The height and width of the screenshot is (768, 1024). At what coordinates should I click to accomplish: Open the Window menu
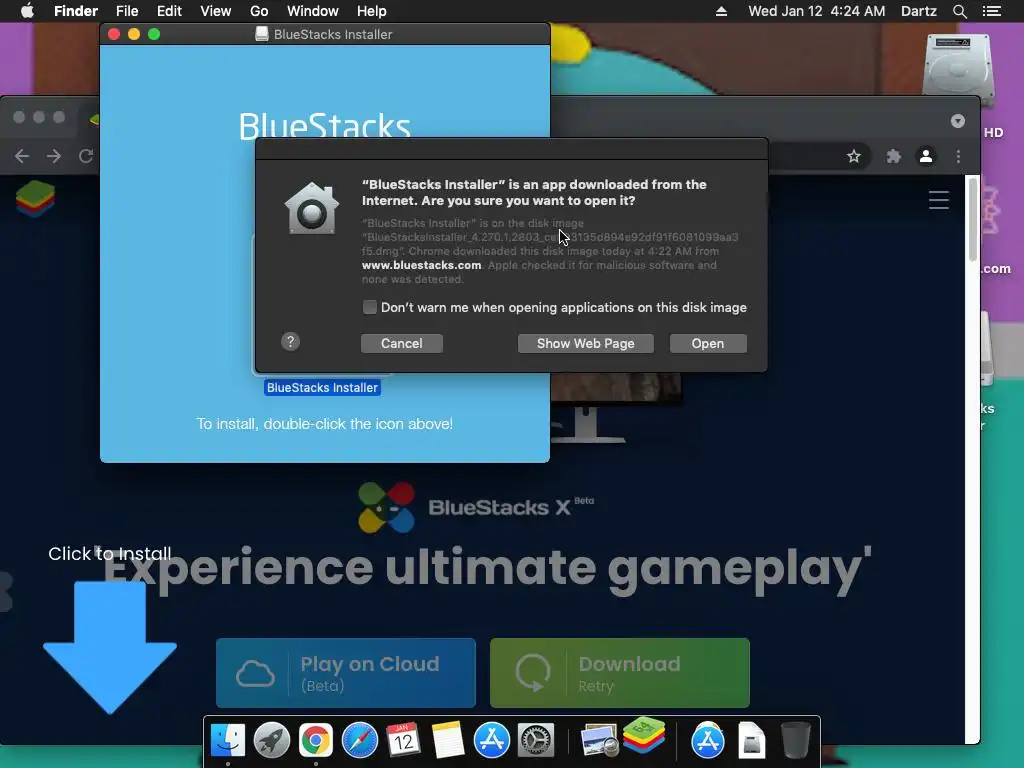tap(312, 11)
